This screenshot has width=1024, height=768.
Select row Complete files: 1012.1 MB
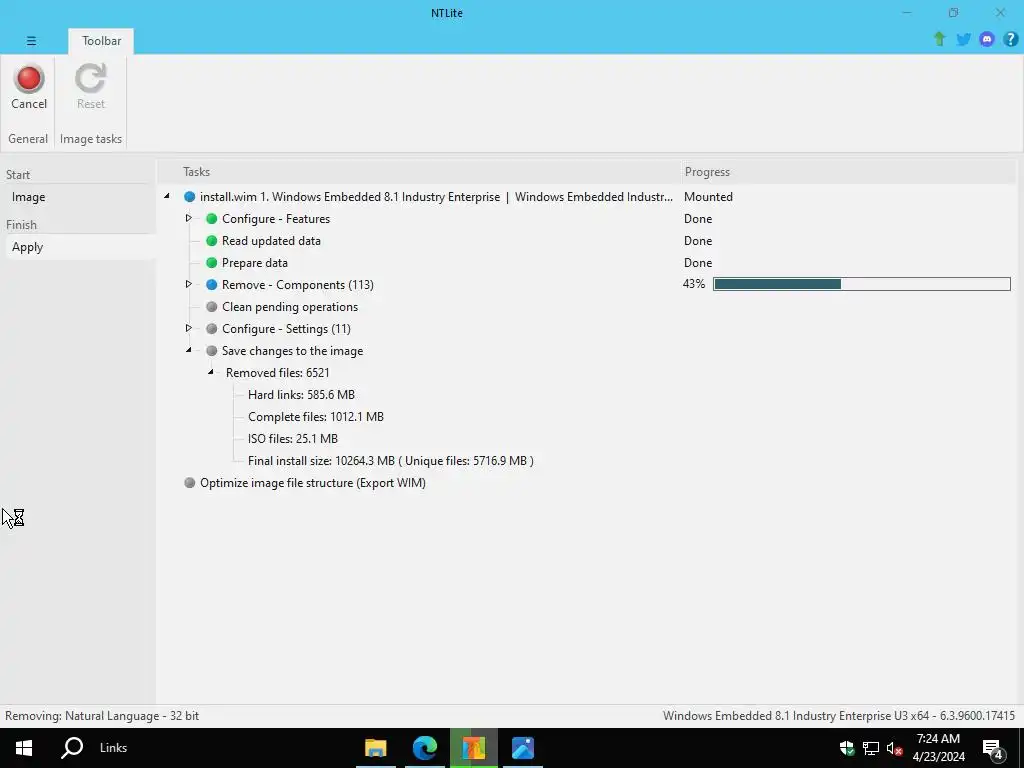point(315,417)
